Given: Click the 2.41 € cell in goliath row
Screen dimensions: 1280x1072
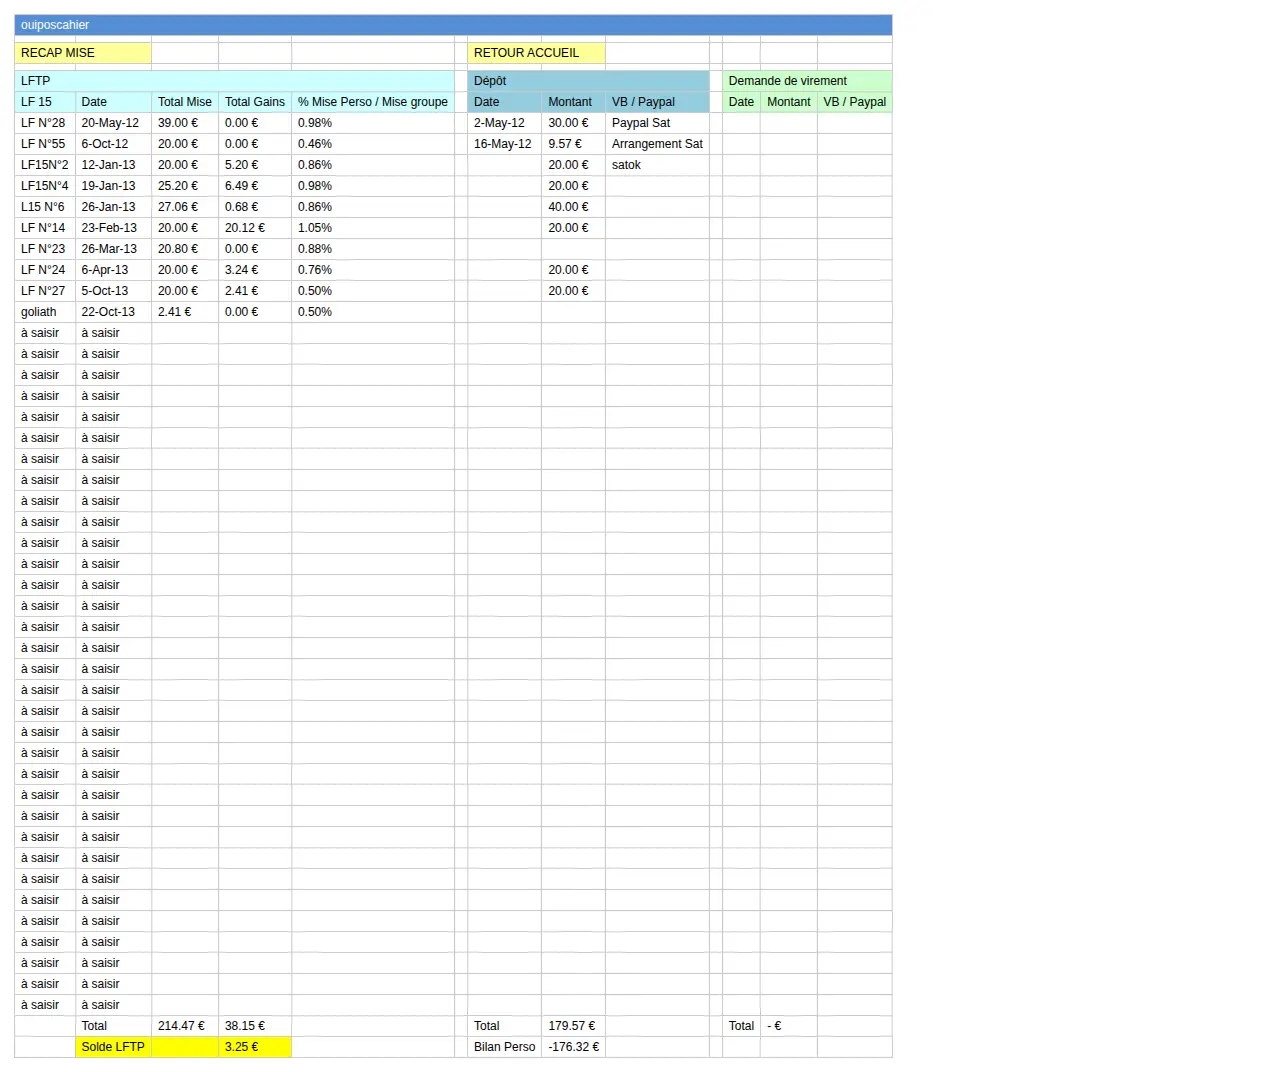Looking at the screenshot, I should [185, 312].
